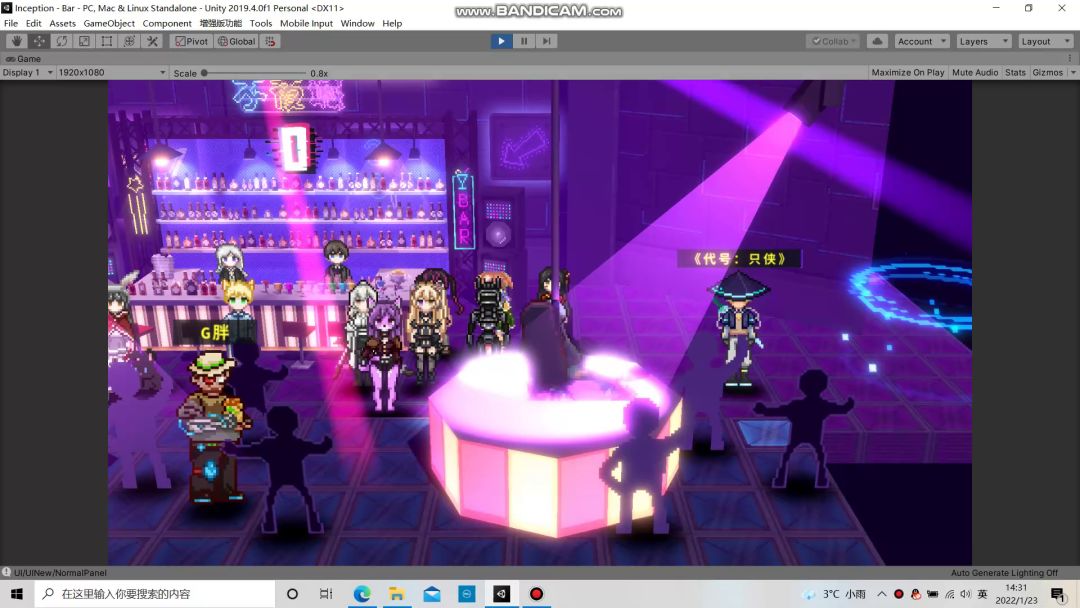This screenshot has height=608, width=1080.
Task: Open the Component menu
Action: tap(167, 23)
